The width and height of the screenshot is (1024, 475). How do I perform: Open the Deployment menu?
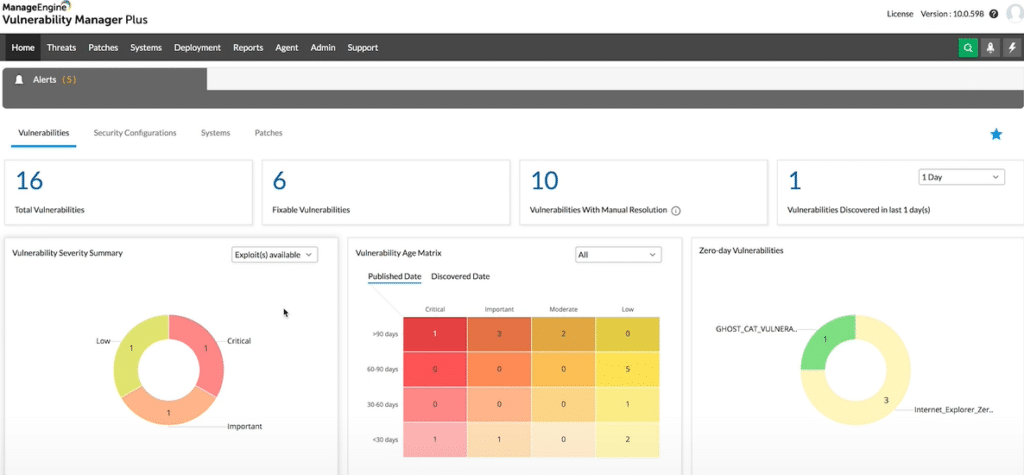click(197, 48)
